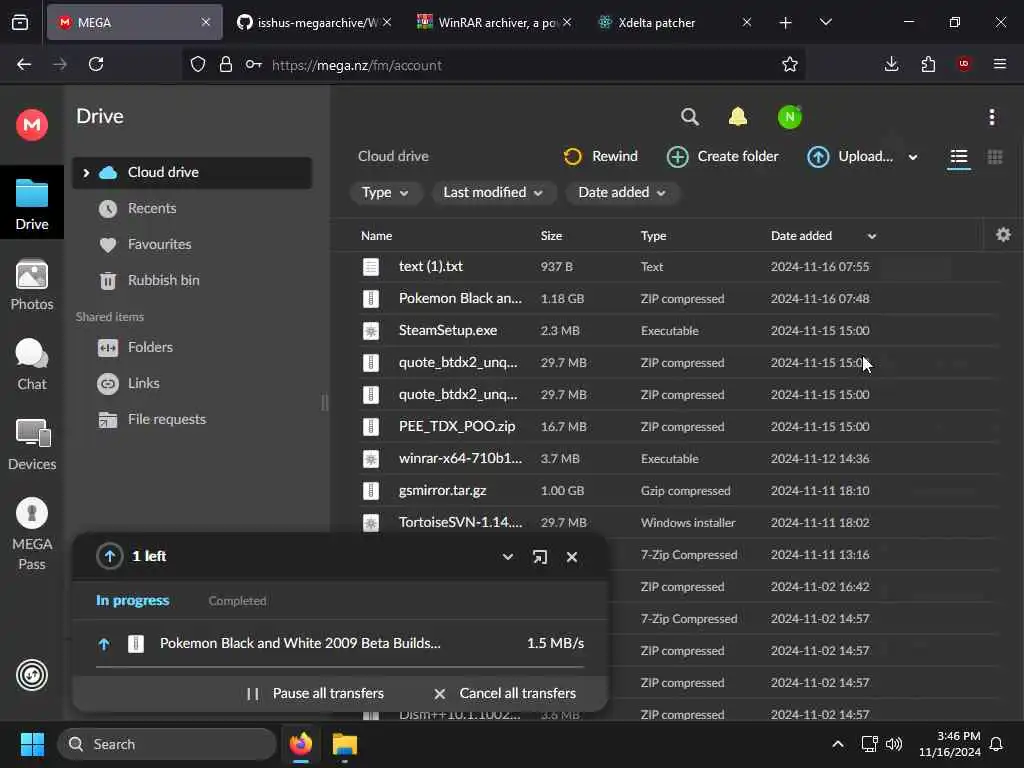
Task: Go back to the previous page
Action: [x=24, y=64]
